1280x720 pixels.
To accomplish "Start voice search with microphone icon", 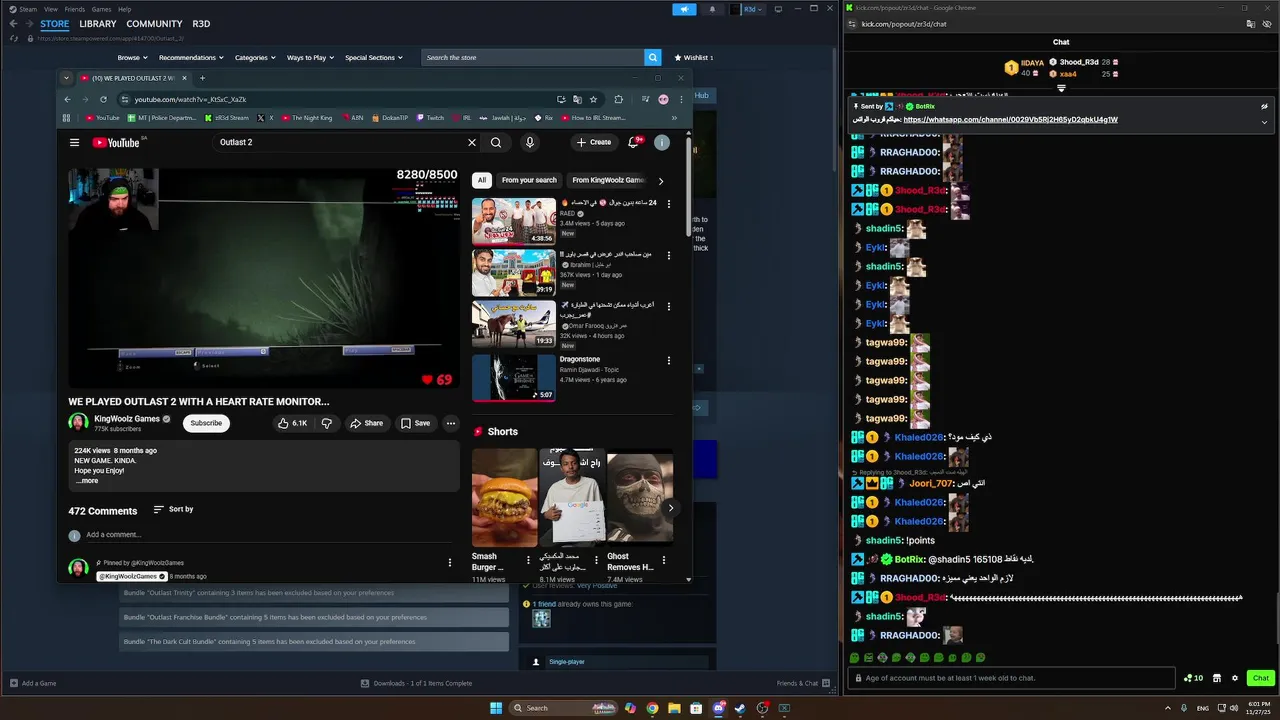I will [530, 142].
